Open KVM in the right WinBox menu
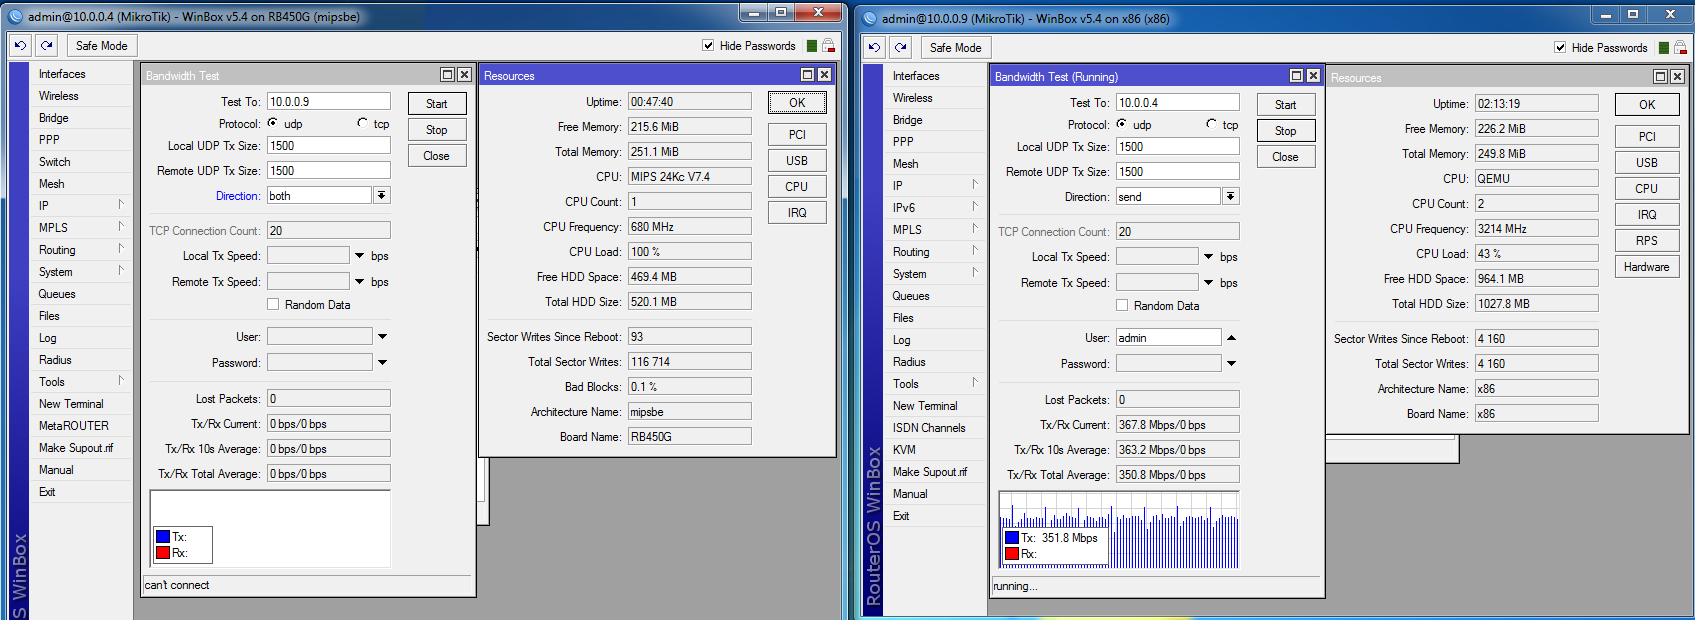The height and width of the screenshot is (620, 1695). coord(936,449)
